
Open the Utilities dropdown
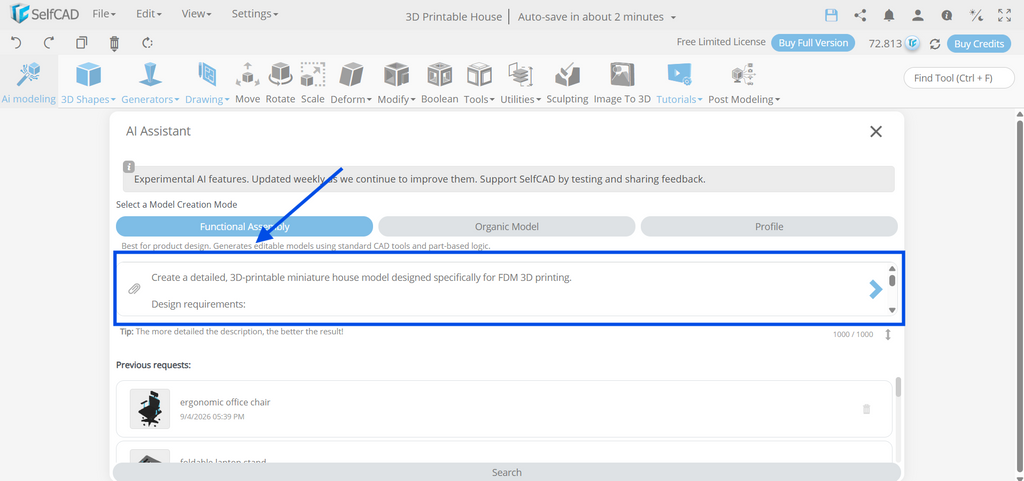point(520,82)
